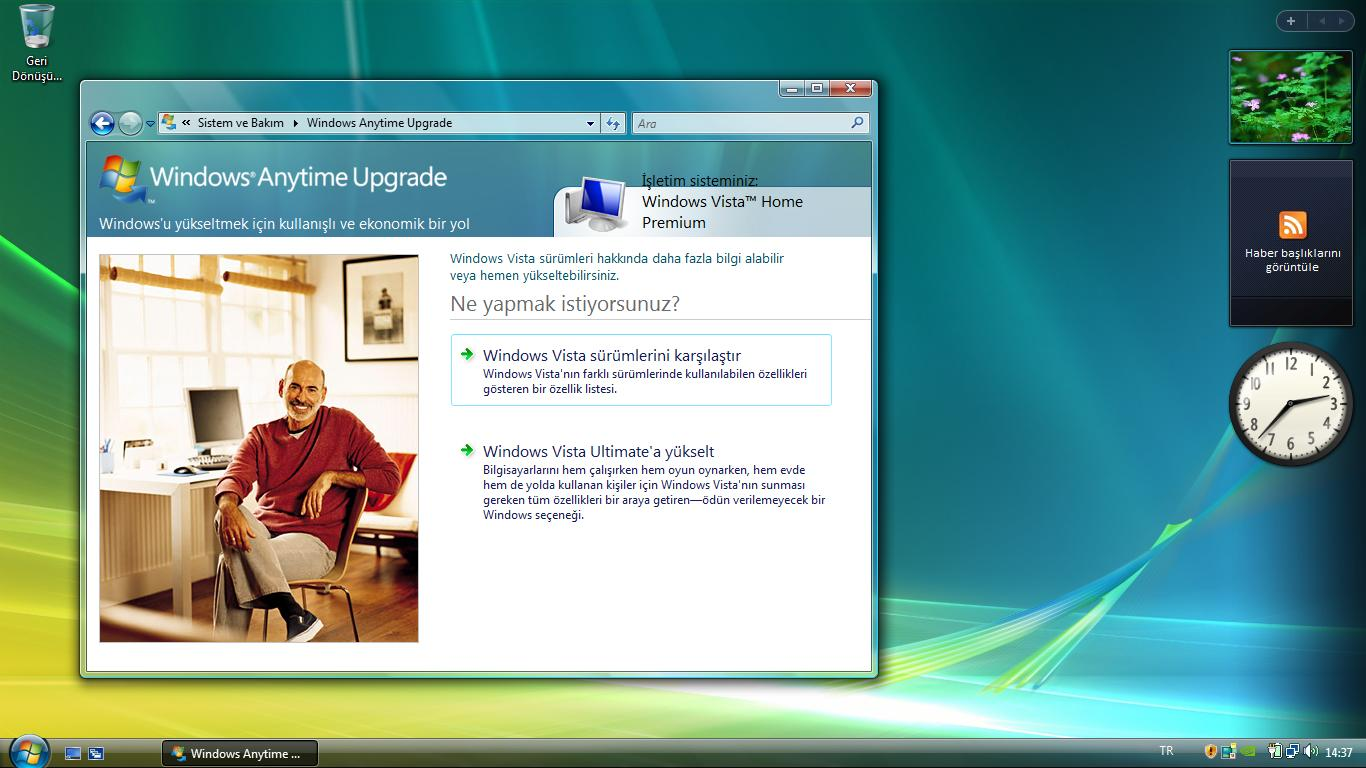Click the TR language indicator
Image resolution: width=1366 pixels, height=768 pixels.
click(1166, 751)
